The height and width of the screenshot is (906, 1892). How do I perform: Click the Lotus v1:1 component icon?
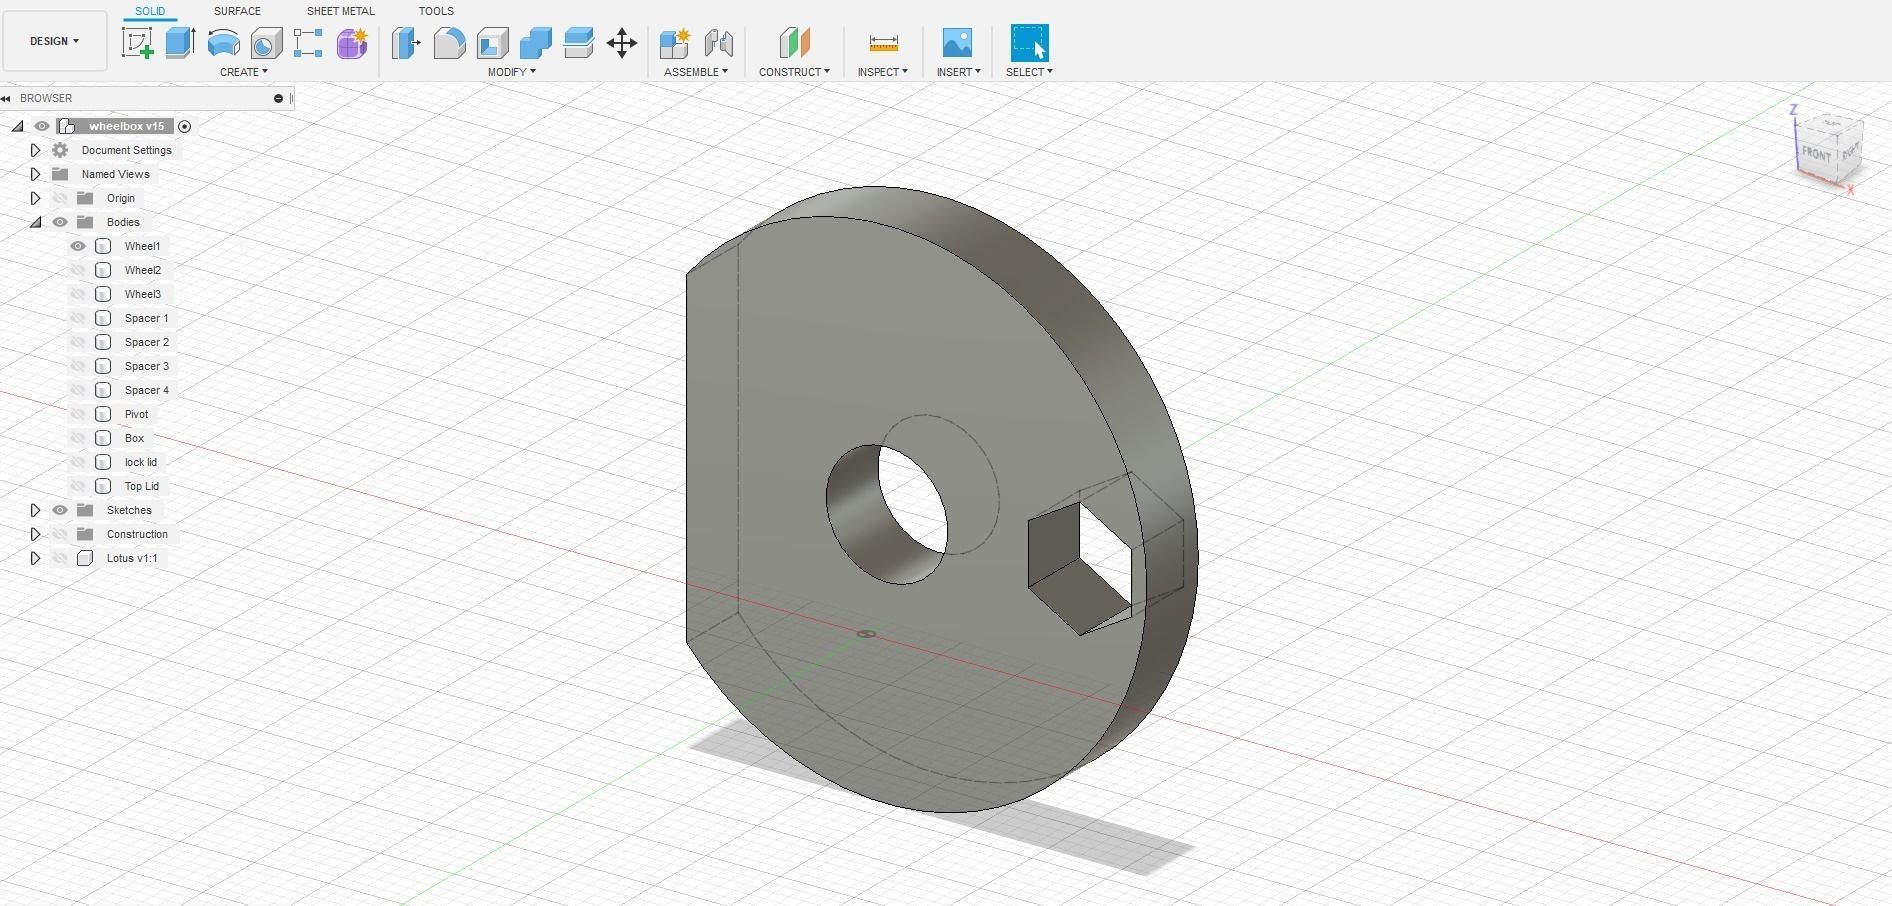tap(85, 558)
